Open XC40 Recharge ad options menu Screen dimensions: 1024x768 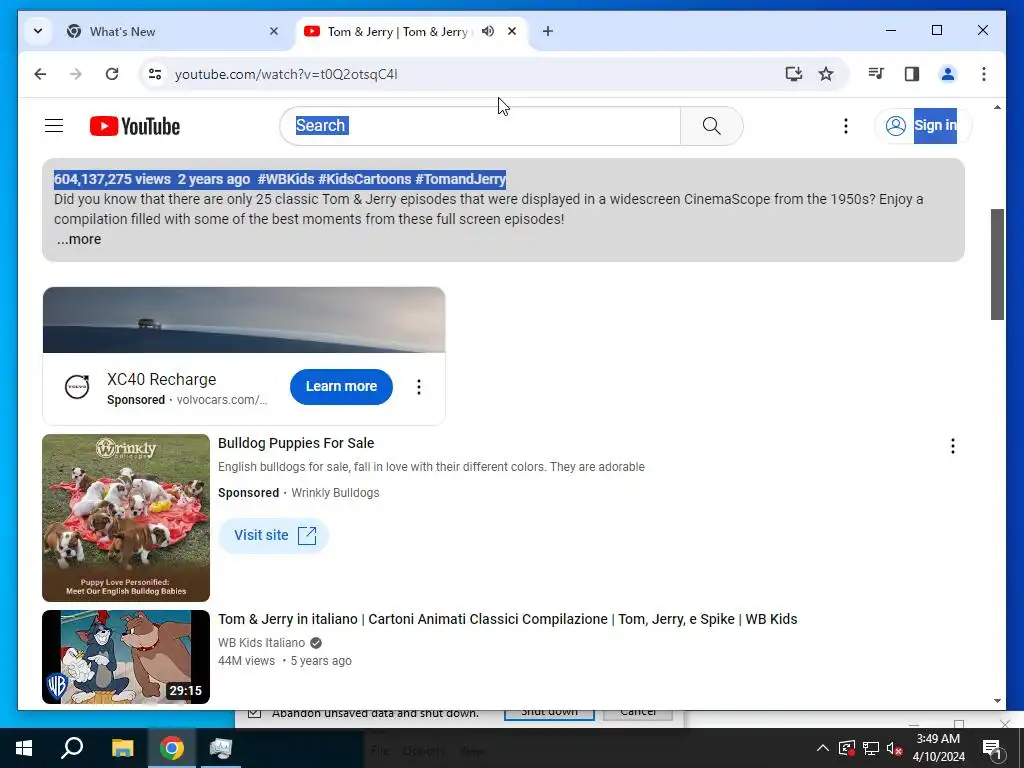[x=419, y=387]
